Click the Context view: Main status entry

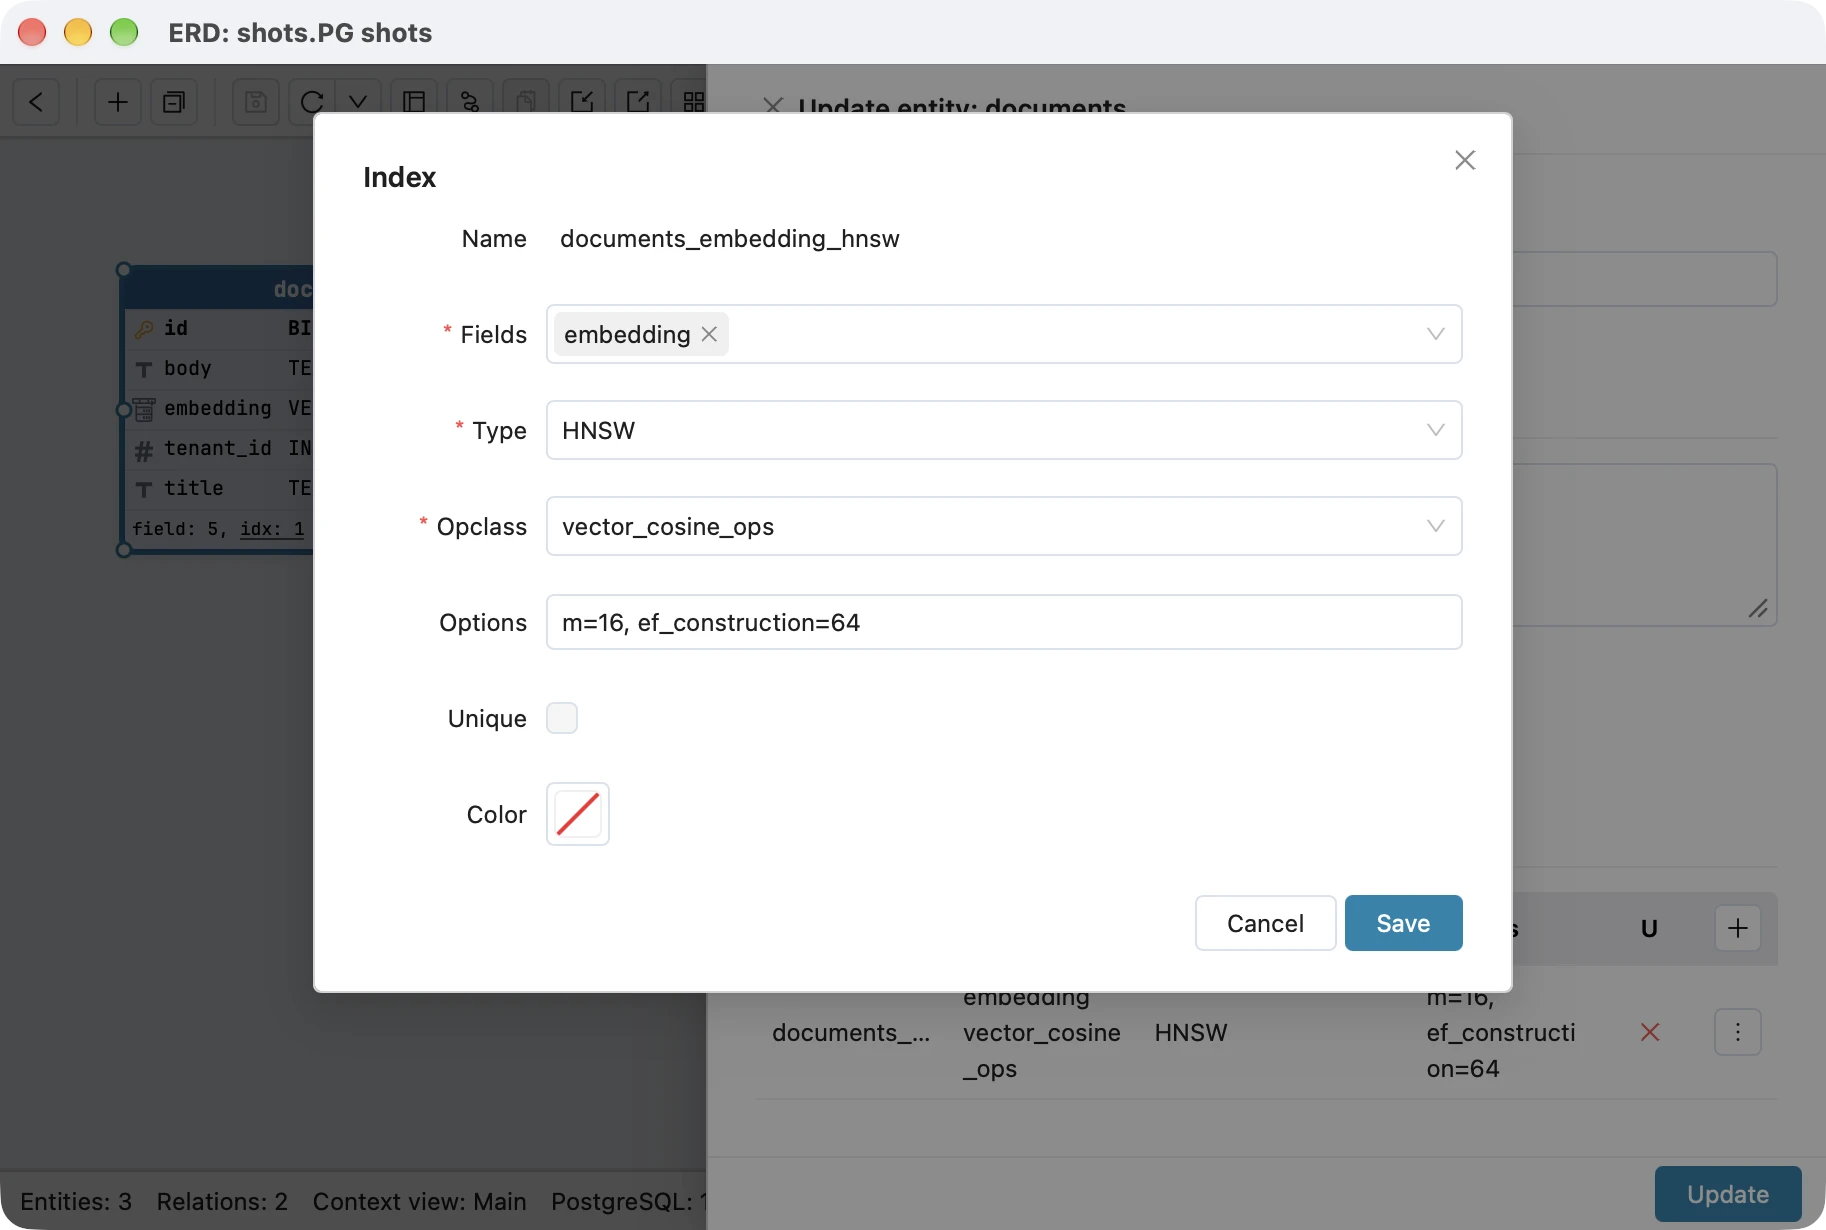coord(419,1201)
